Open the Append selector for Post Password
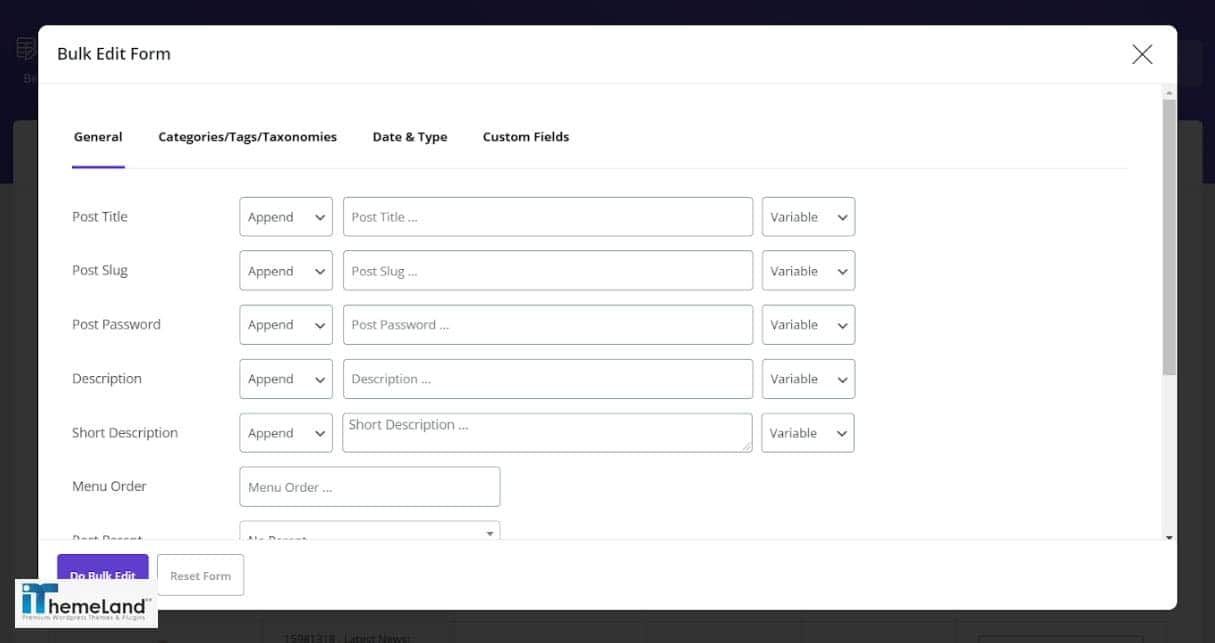 tap(285, 324)
